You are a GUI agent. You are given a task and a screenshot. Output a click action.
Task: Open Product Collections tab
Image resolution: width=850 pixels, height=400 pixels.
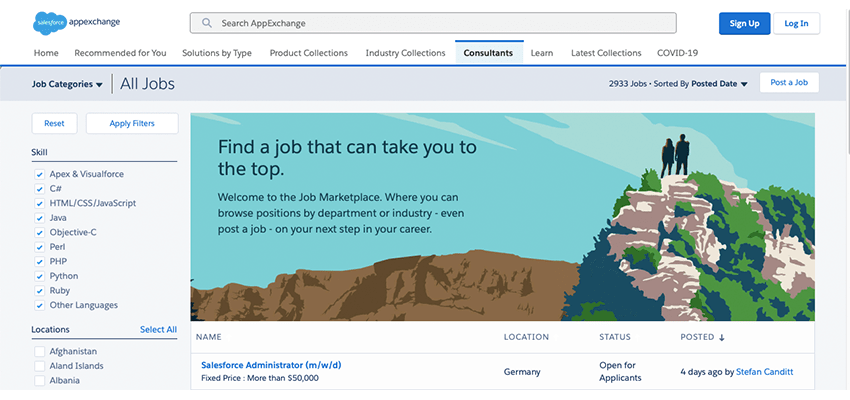click(308, 53)
